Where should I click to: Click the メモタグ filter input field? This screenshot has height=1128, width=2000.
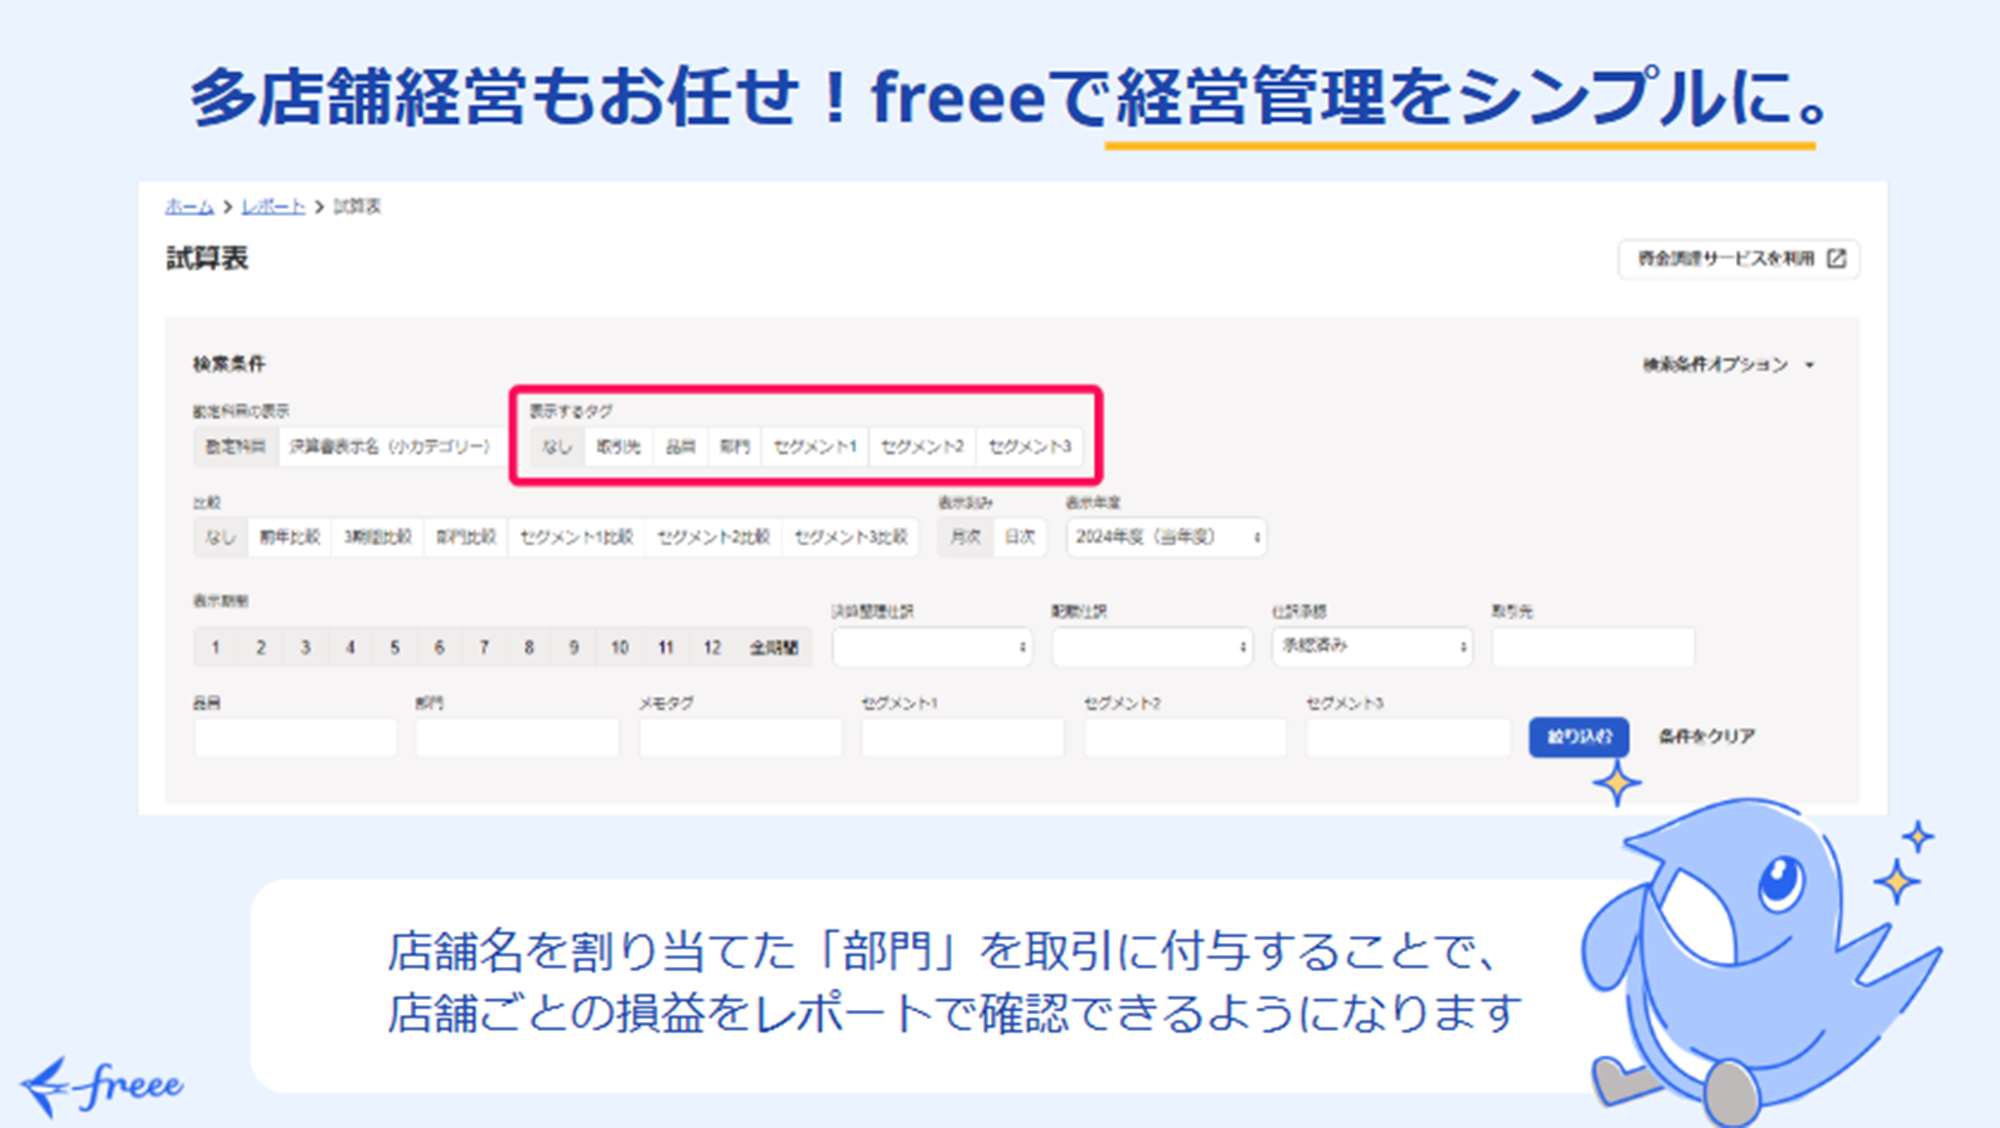pos(740,738)
